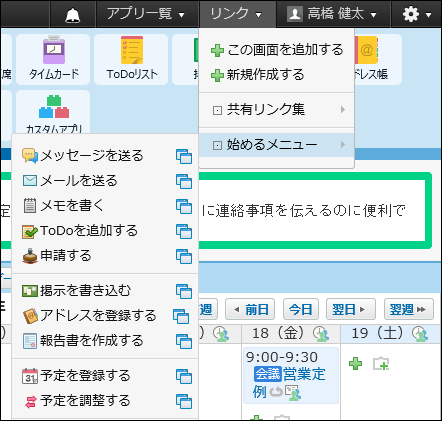Click the attendee icon on 営業定例 event
This screenshot has width=442, height=421.
[293, 392]
